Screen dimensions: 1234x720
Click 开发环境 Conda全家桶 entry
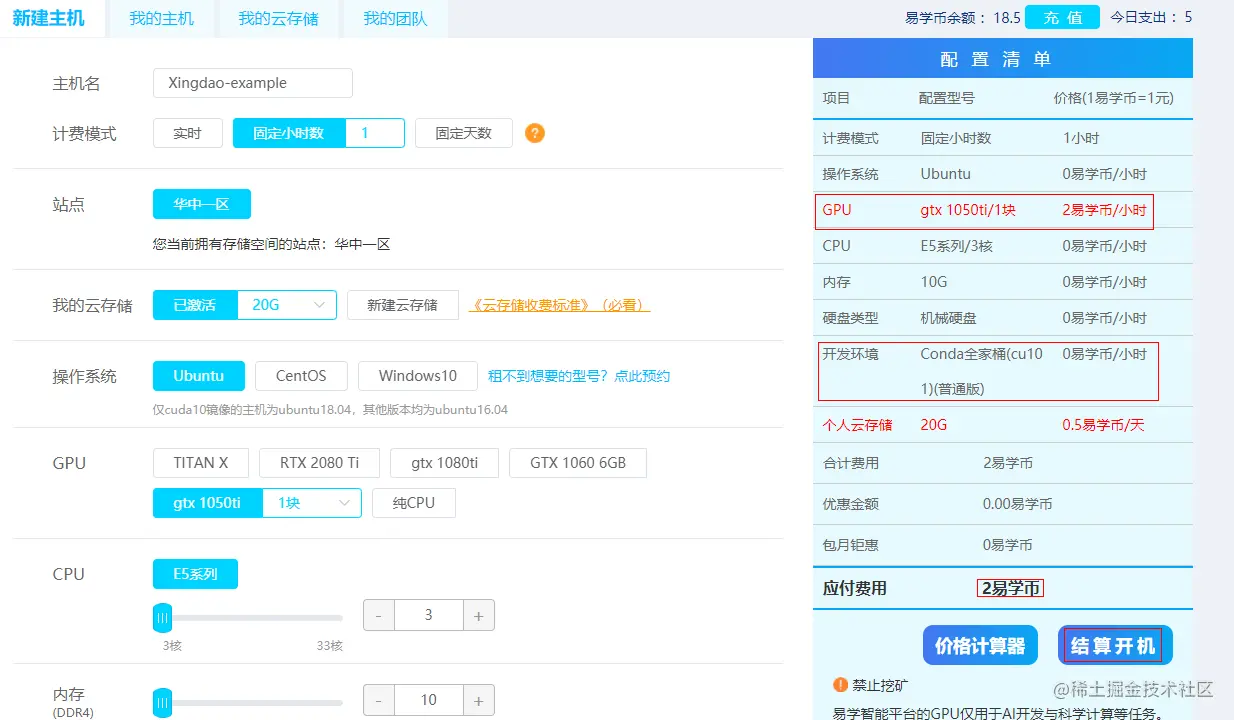[x=981, y=371]
